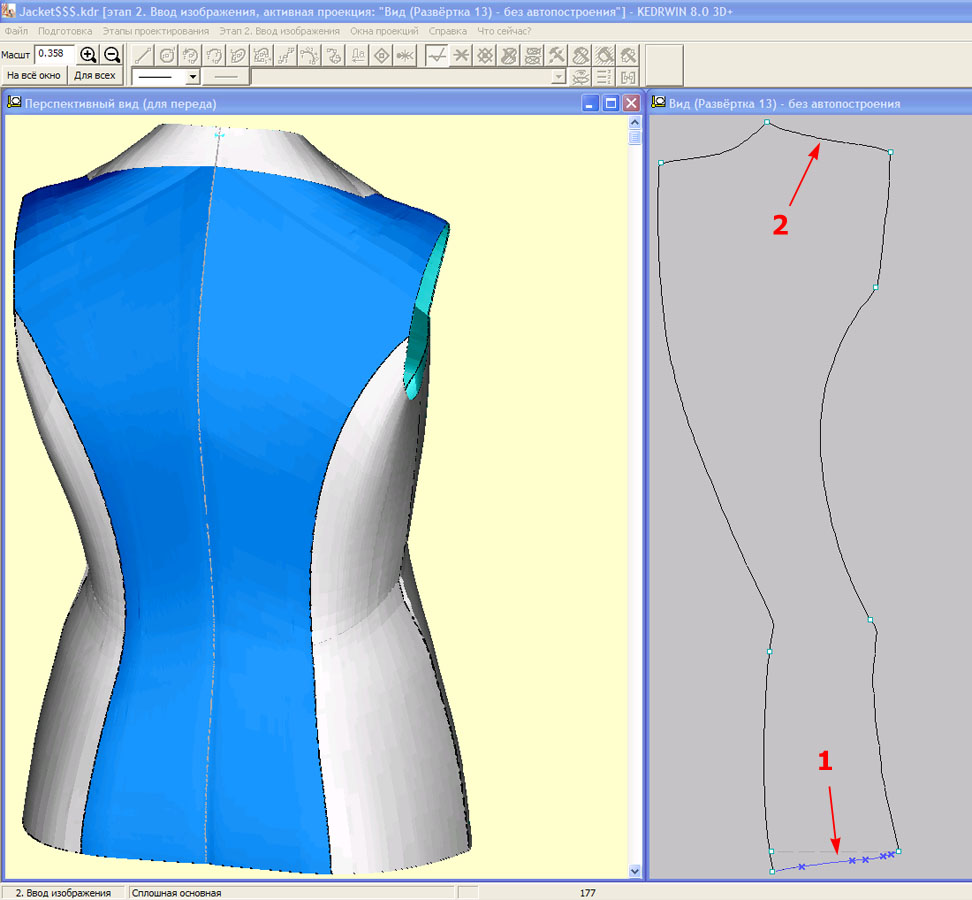Open the line style dropdown
The width and height of the screenshot is (972, 900).
[192, 76]
